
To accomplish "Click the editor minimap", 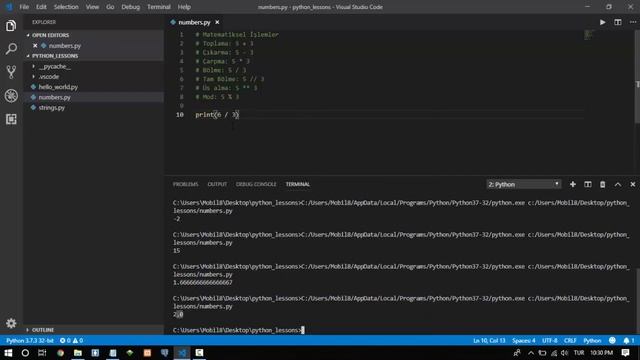I will pyautogui.click(x=589, y=35).
